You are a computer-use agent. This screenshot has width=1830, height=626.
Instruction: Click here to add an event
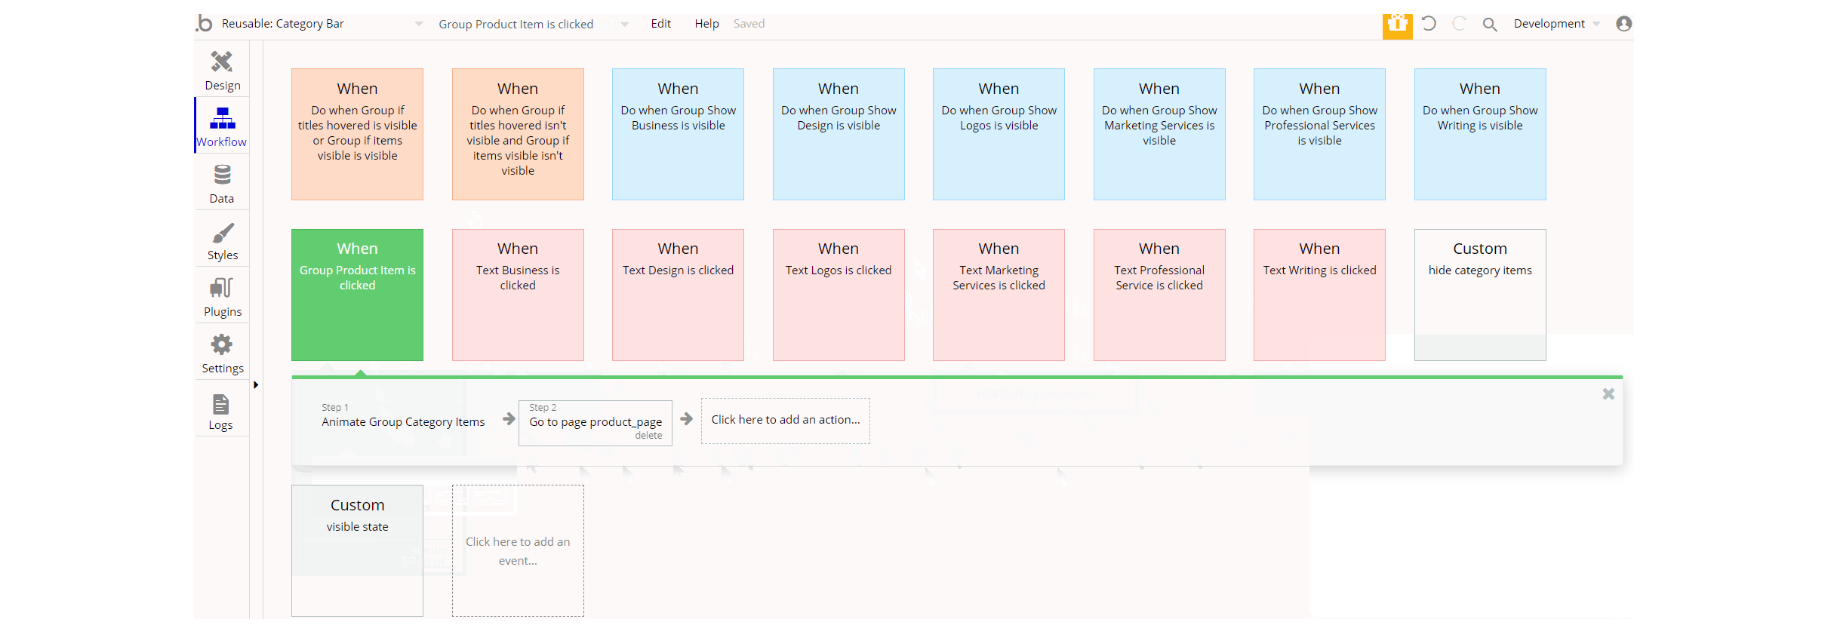(x=518, y=551)
